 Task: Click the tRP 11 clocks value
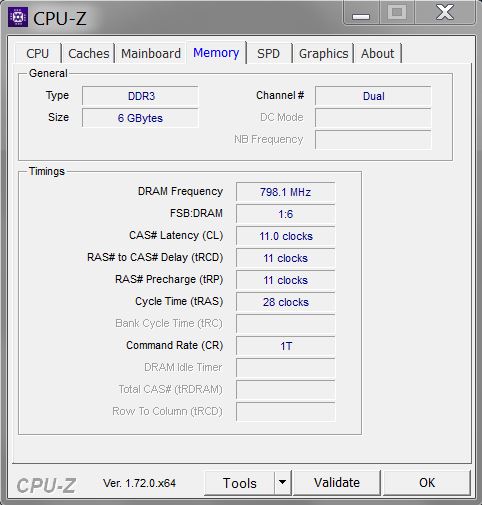coord(286,280)
